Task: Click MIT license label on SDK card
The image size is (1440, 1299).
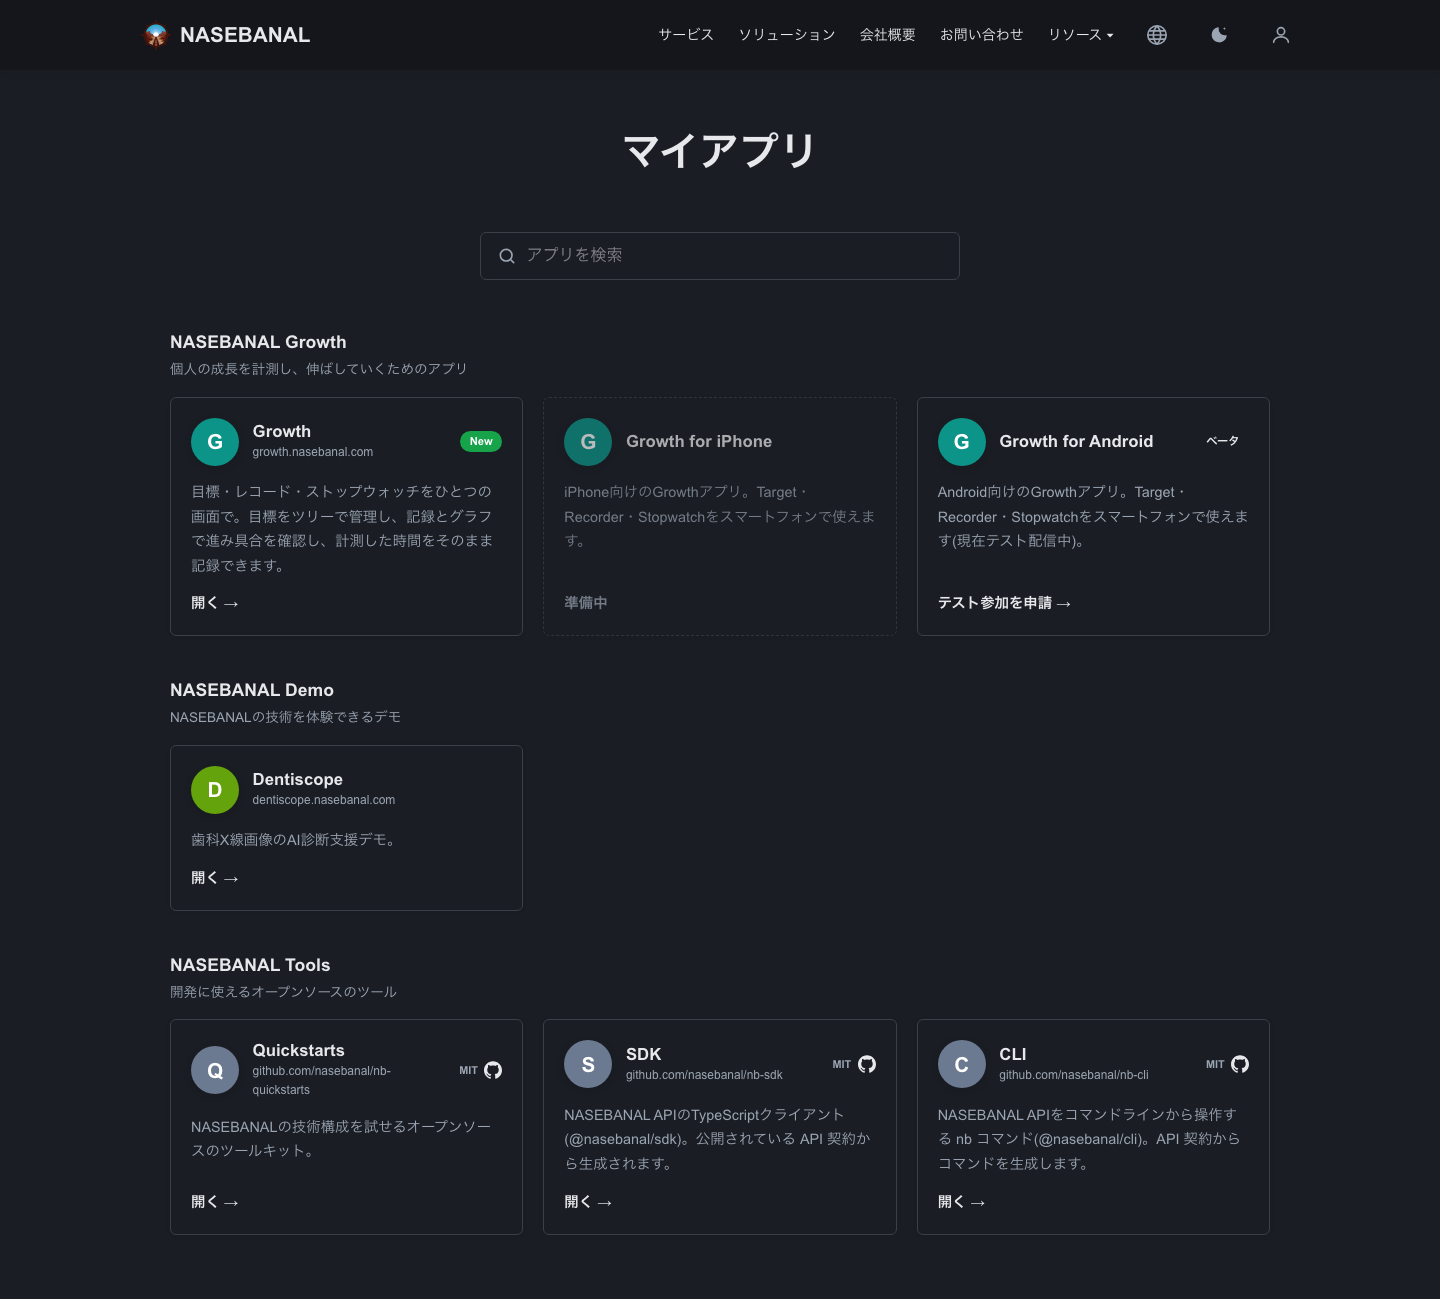Action: point(842,1065)
